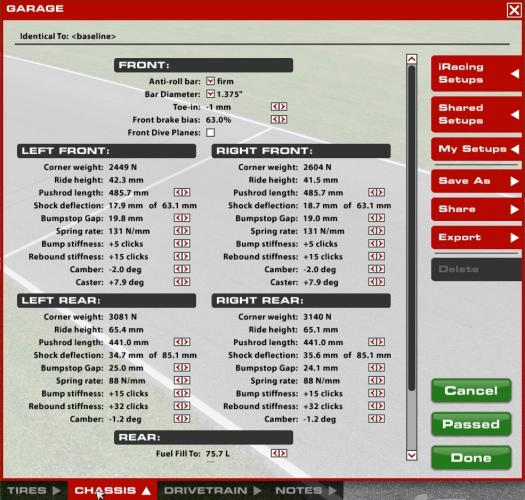This screenshot has width=525, height=500.
Task: Expand the Shared Setups list
Action: [476, 115]
